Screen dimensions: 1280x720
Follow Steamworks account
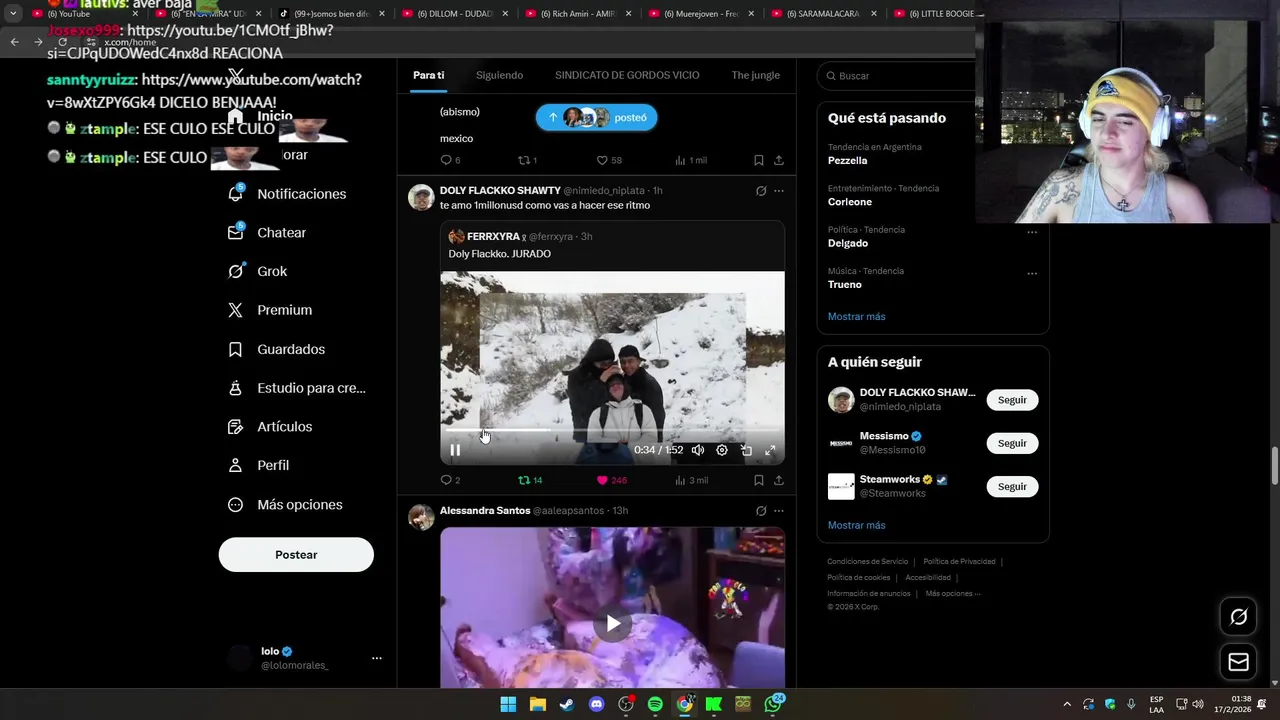[x=1012, y=486]
